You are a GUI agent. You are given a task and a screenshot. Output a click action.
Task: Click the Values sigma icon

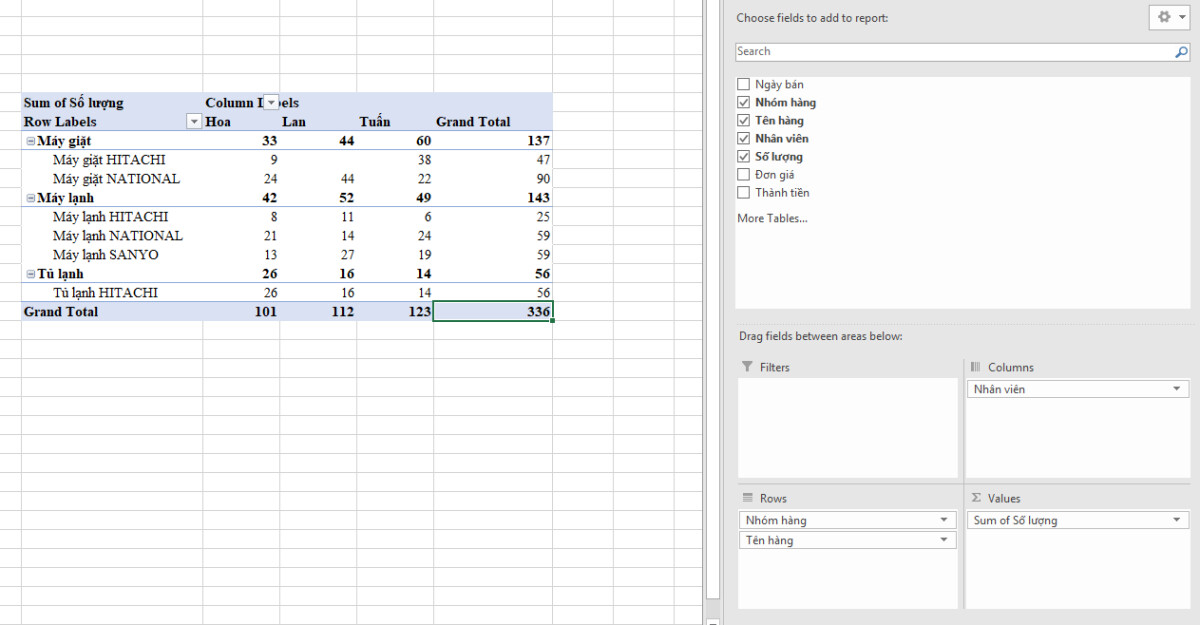[x=975, y=498]
